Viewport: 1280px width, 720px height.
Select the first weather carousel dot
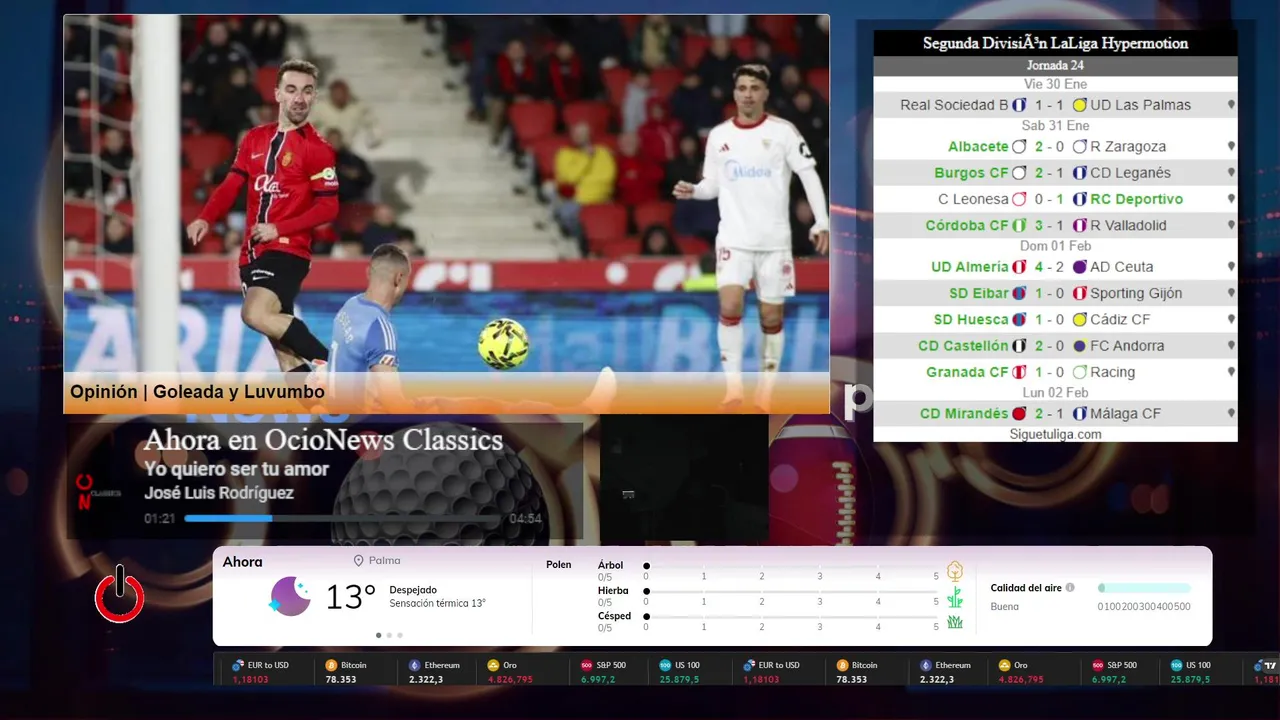pyautogui.click(x=379, y=635)
